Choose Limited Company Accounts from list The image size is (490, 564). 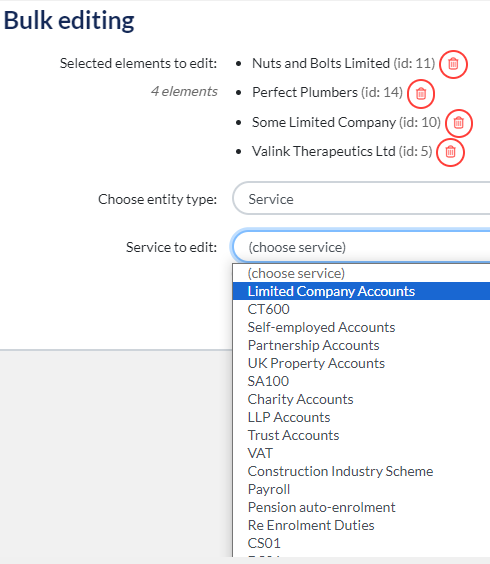click(x=361, y=291)
